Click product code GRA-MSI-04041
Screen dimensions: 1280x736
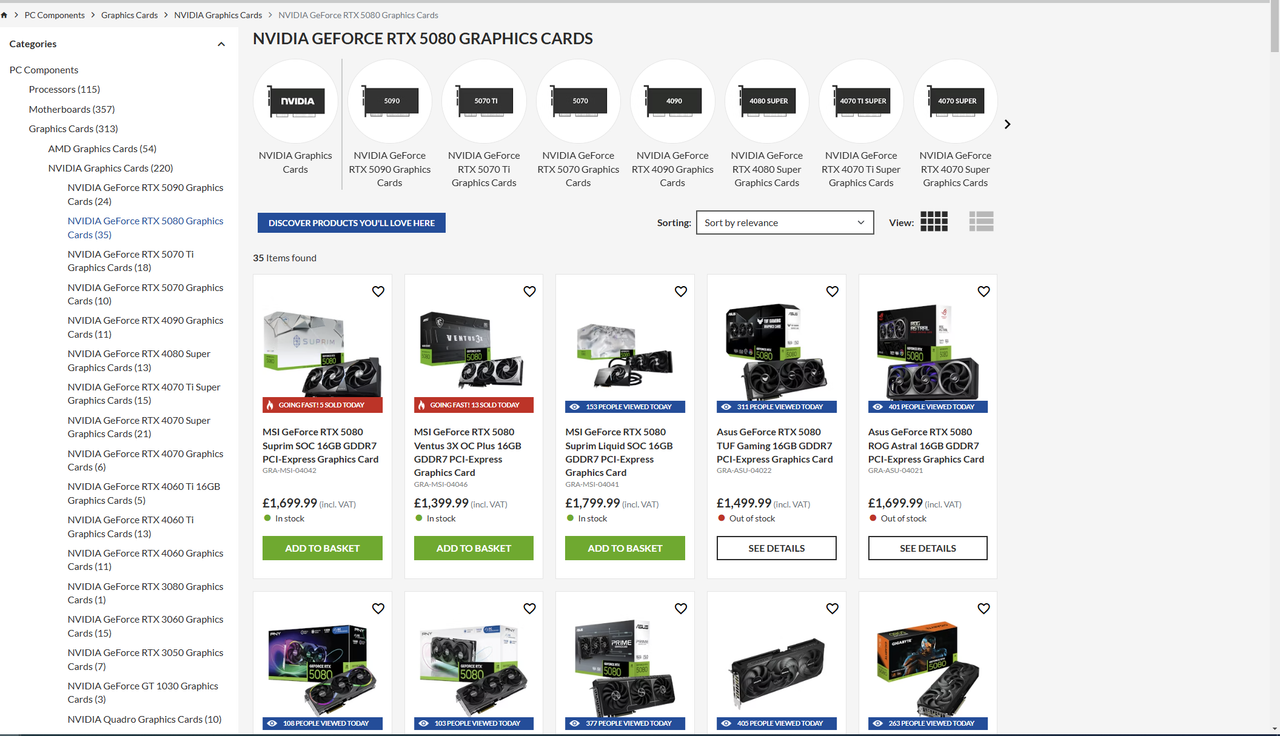[x=593, y=484]
